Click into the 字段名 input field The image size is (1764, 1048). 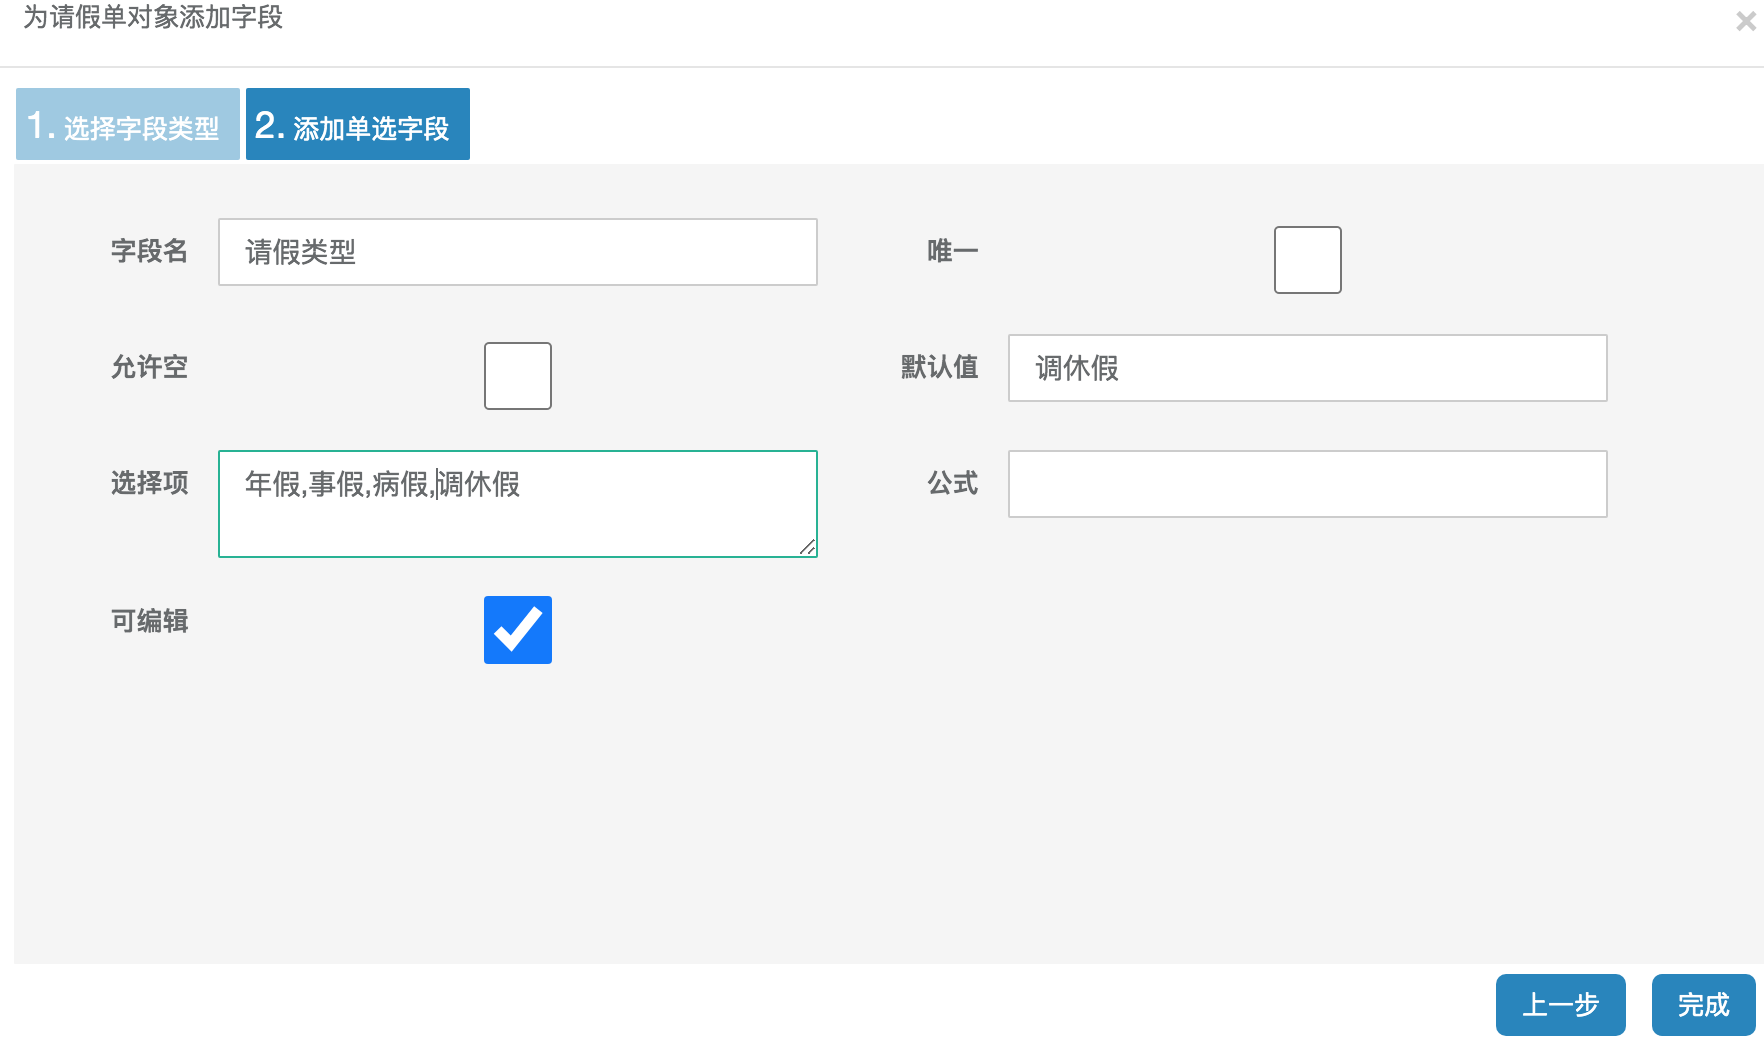517,252
